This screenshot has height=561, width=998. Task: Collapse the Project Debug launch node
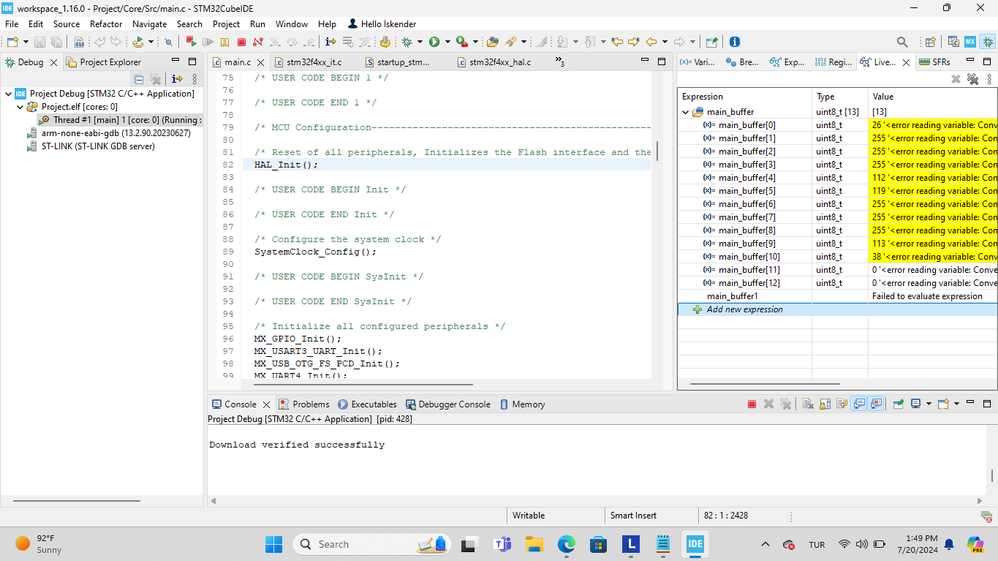(9, 94)
